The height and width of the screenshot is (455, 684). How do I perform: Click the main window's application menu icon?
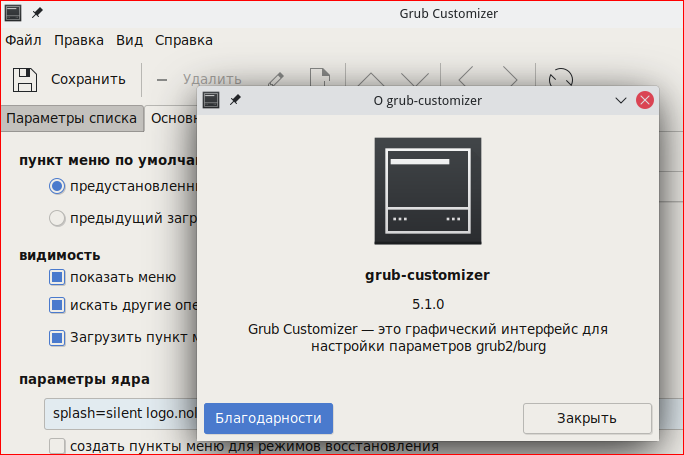point(13,13)
